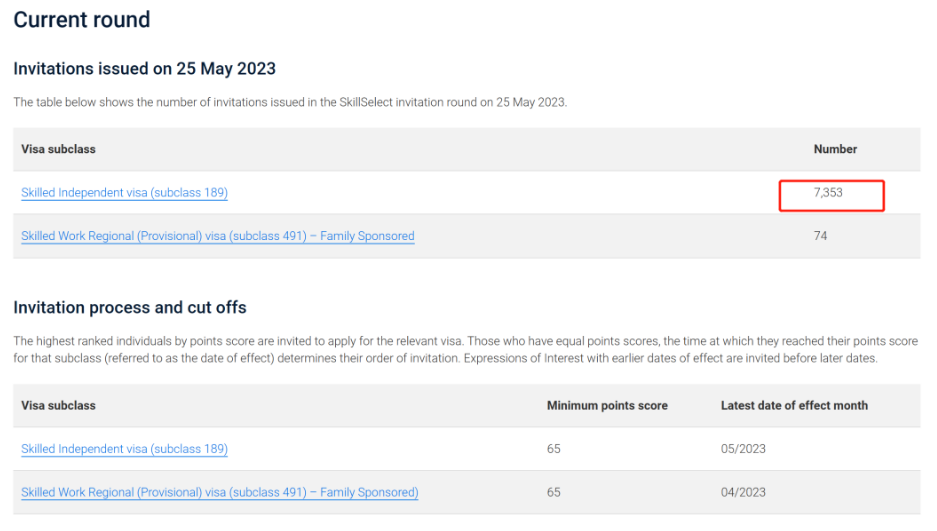The height and width of the screenshot is (531, 937).
Task: Click minimum points 65 for subclass 189
Action: [x=553, y=449]
